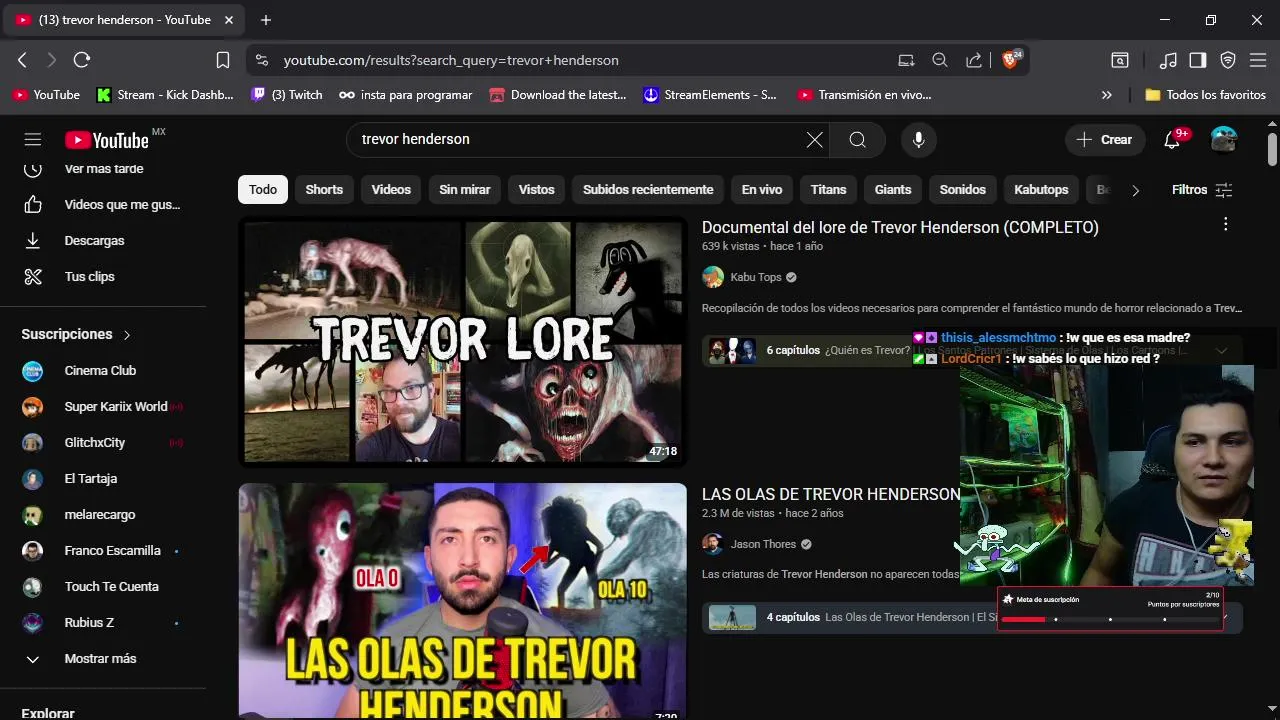The image size is (1280, 720).
Task: Toggle the browser sidebar panel icon
Action: coord(1198,60)
